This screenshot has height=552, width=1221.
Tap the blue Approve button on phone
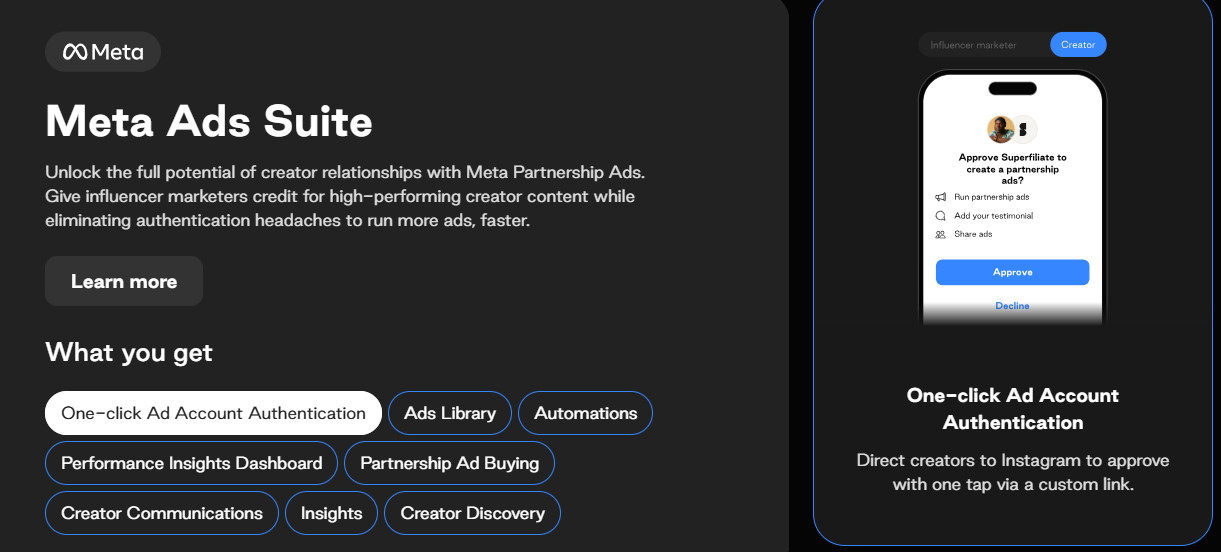point(1012,272)
